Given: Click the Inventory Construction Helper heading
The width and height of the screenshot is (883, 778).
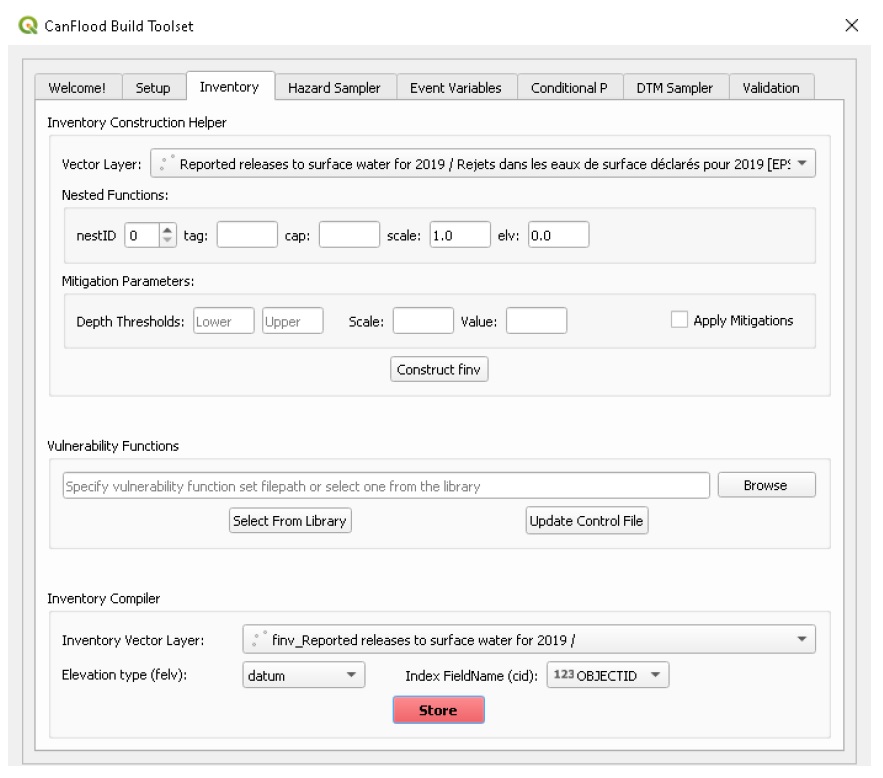Looking at the screenshot, I should point(137,123).
